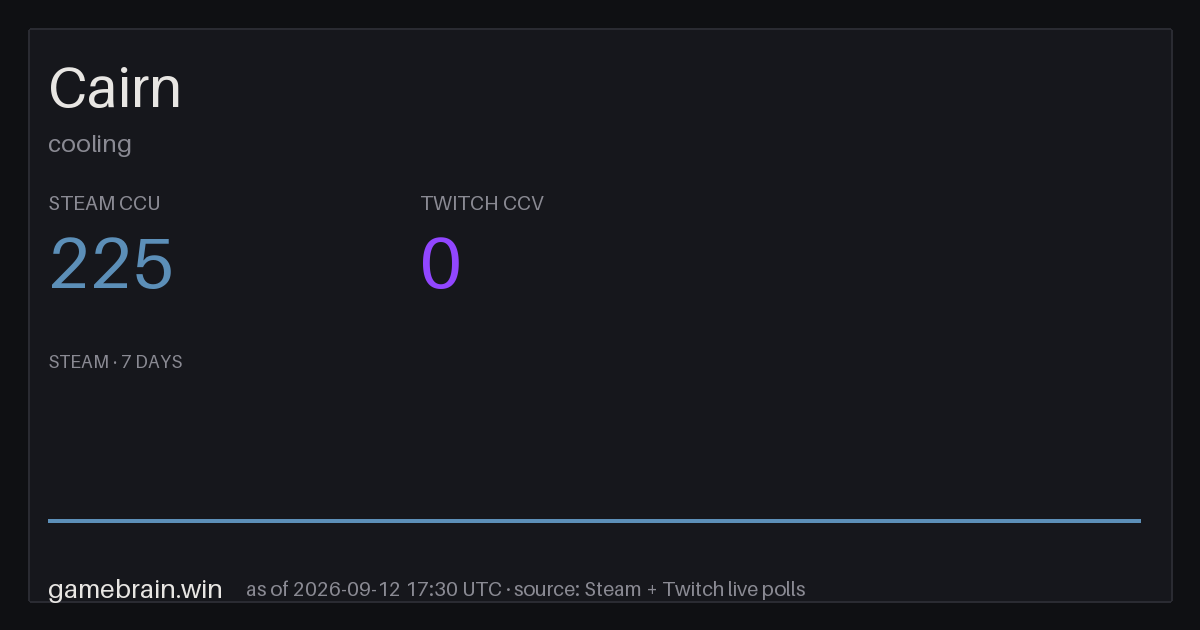Click empty chart area above the sparkline

point(594,445)
